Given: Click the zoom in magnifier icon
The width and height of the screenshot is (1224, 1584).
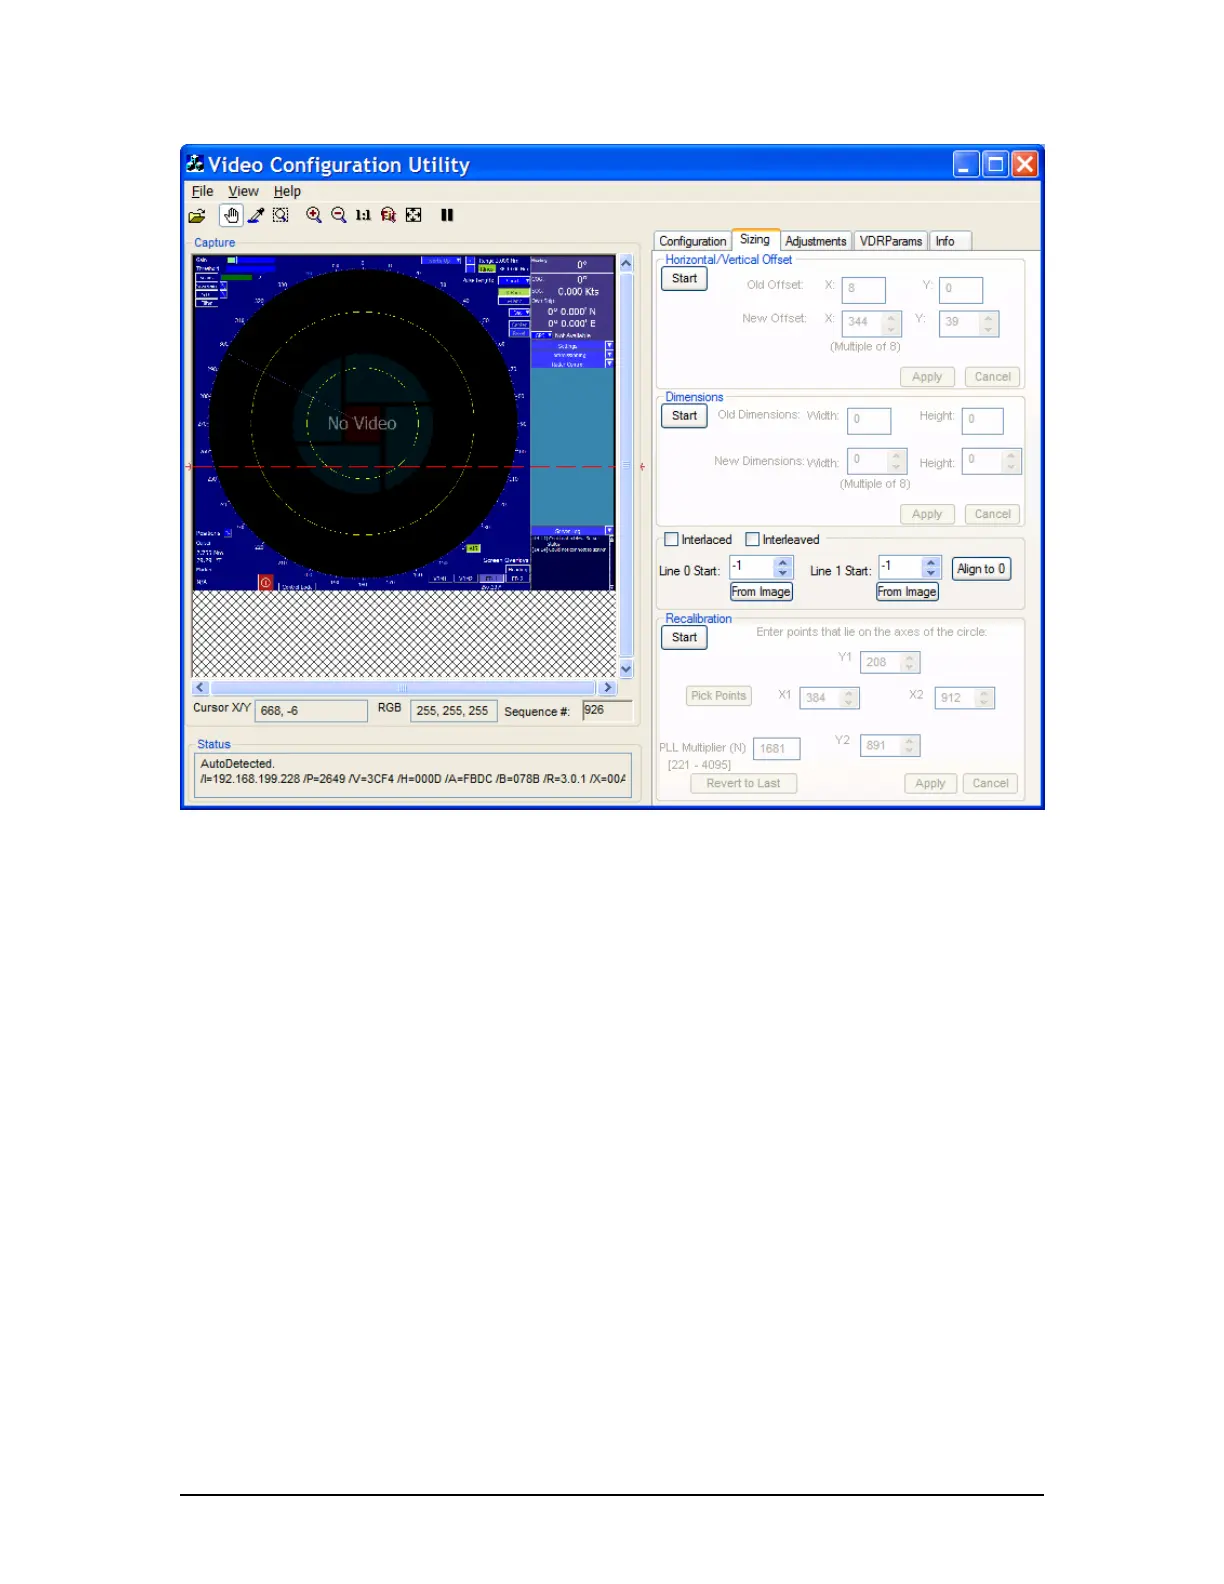Looking at the screenshot, I should click(x=314, y=215).
